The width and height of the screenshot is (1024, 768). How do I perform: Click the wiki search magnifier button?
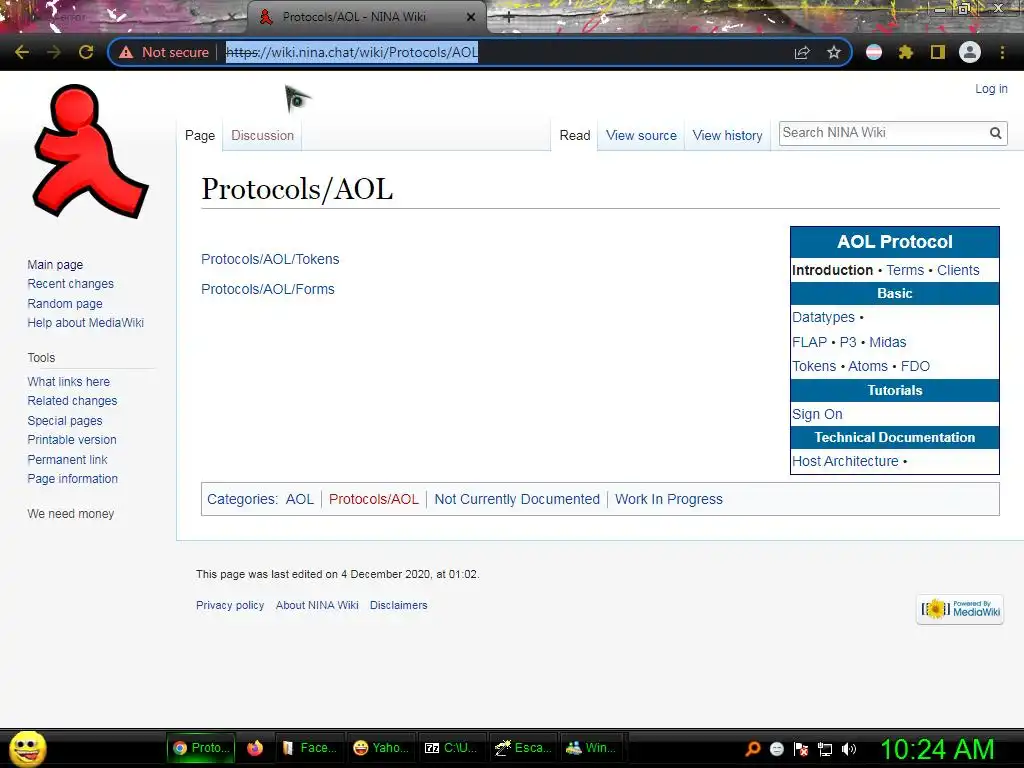click(995, 133)
